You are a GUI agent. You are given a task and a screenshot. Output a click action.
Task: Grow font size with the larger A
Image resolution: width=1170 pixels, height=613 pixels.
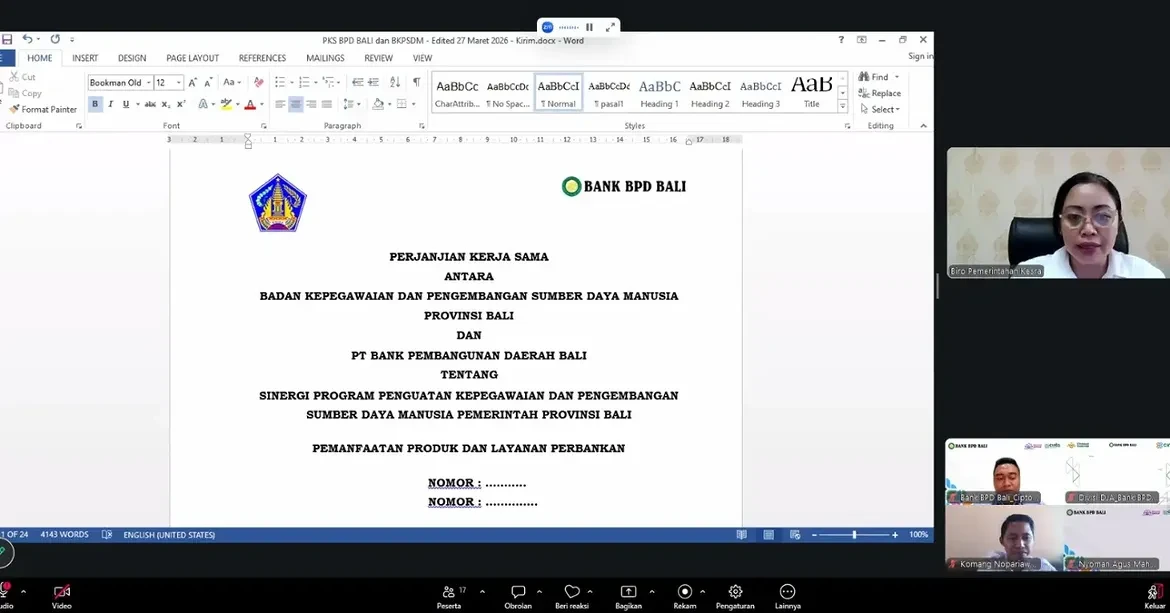tap(193, 83)
